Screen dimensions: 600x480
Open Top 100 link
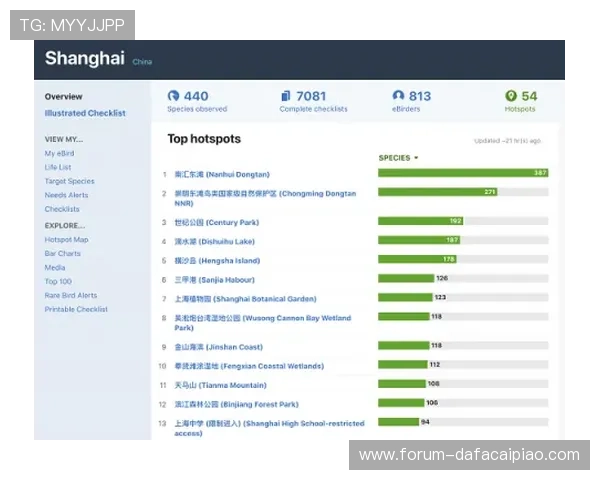(x=58, y=281)
